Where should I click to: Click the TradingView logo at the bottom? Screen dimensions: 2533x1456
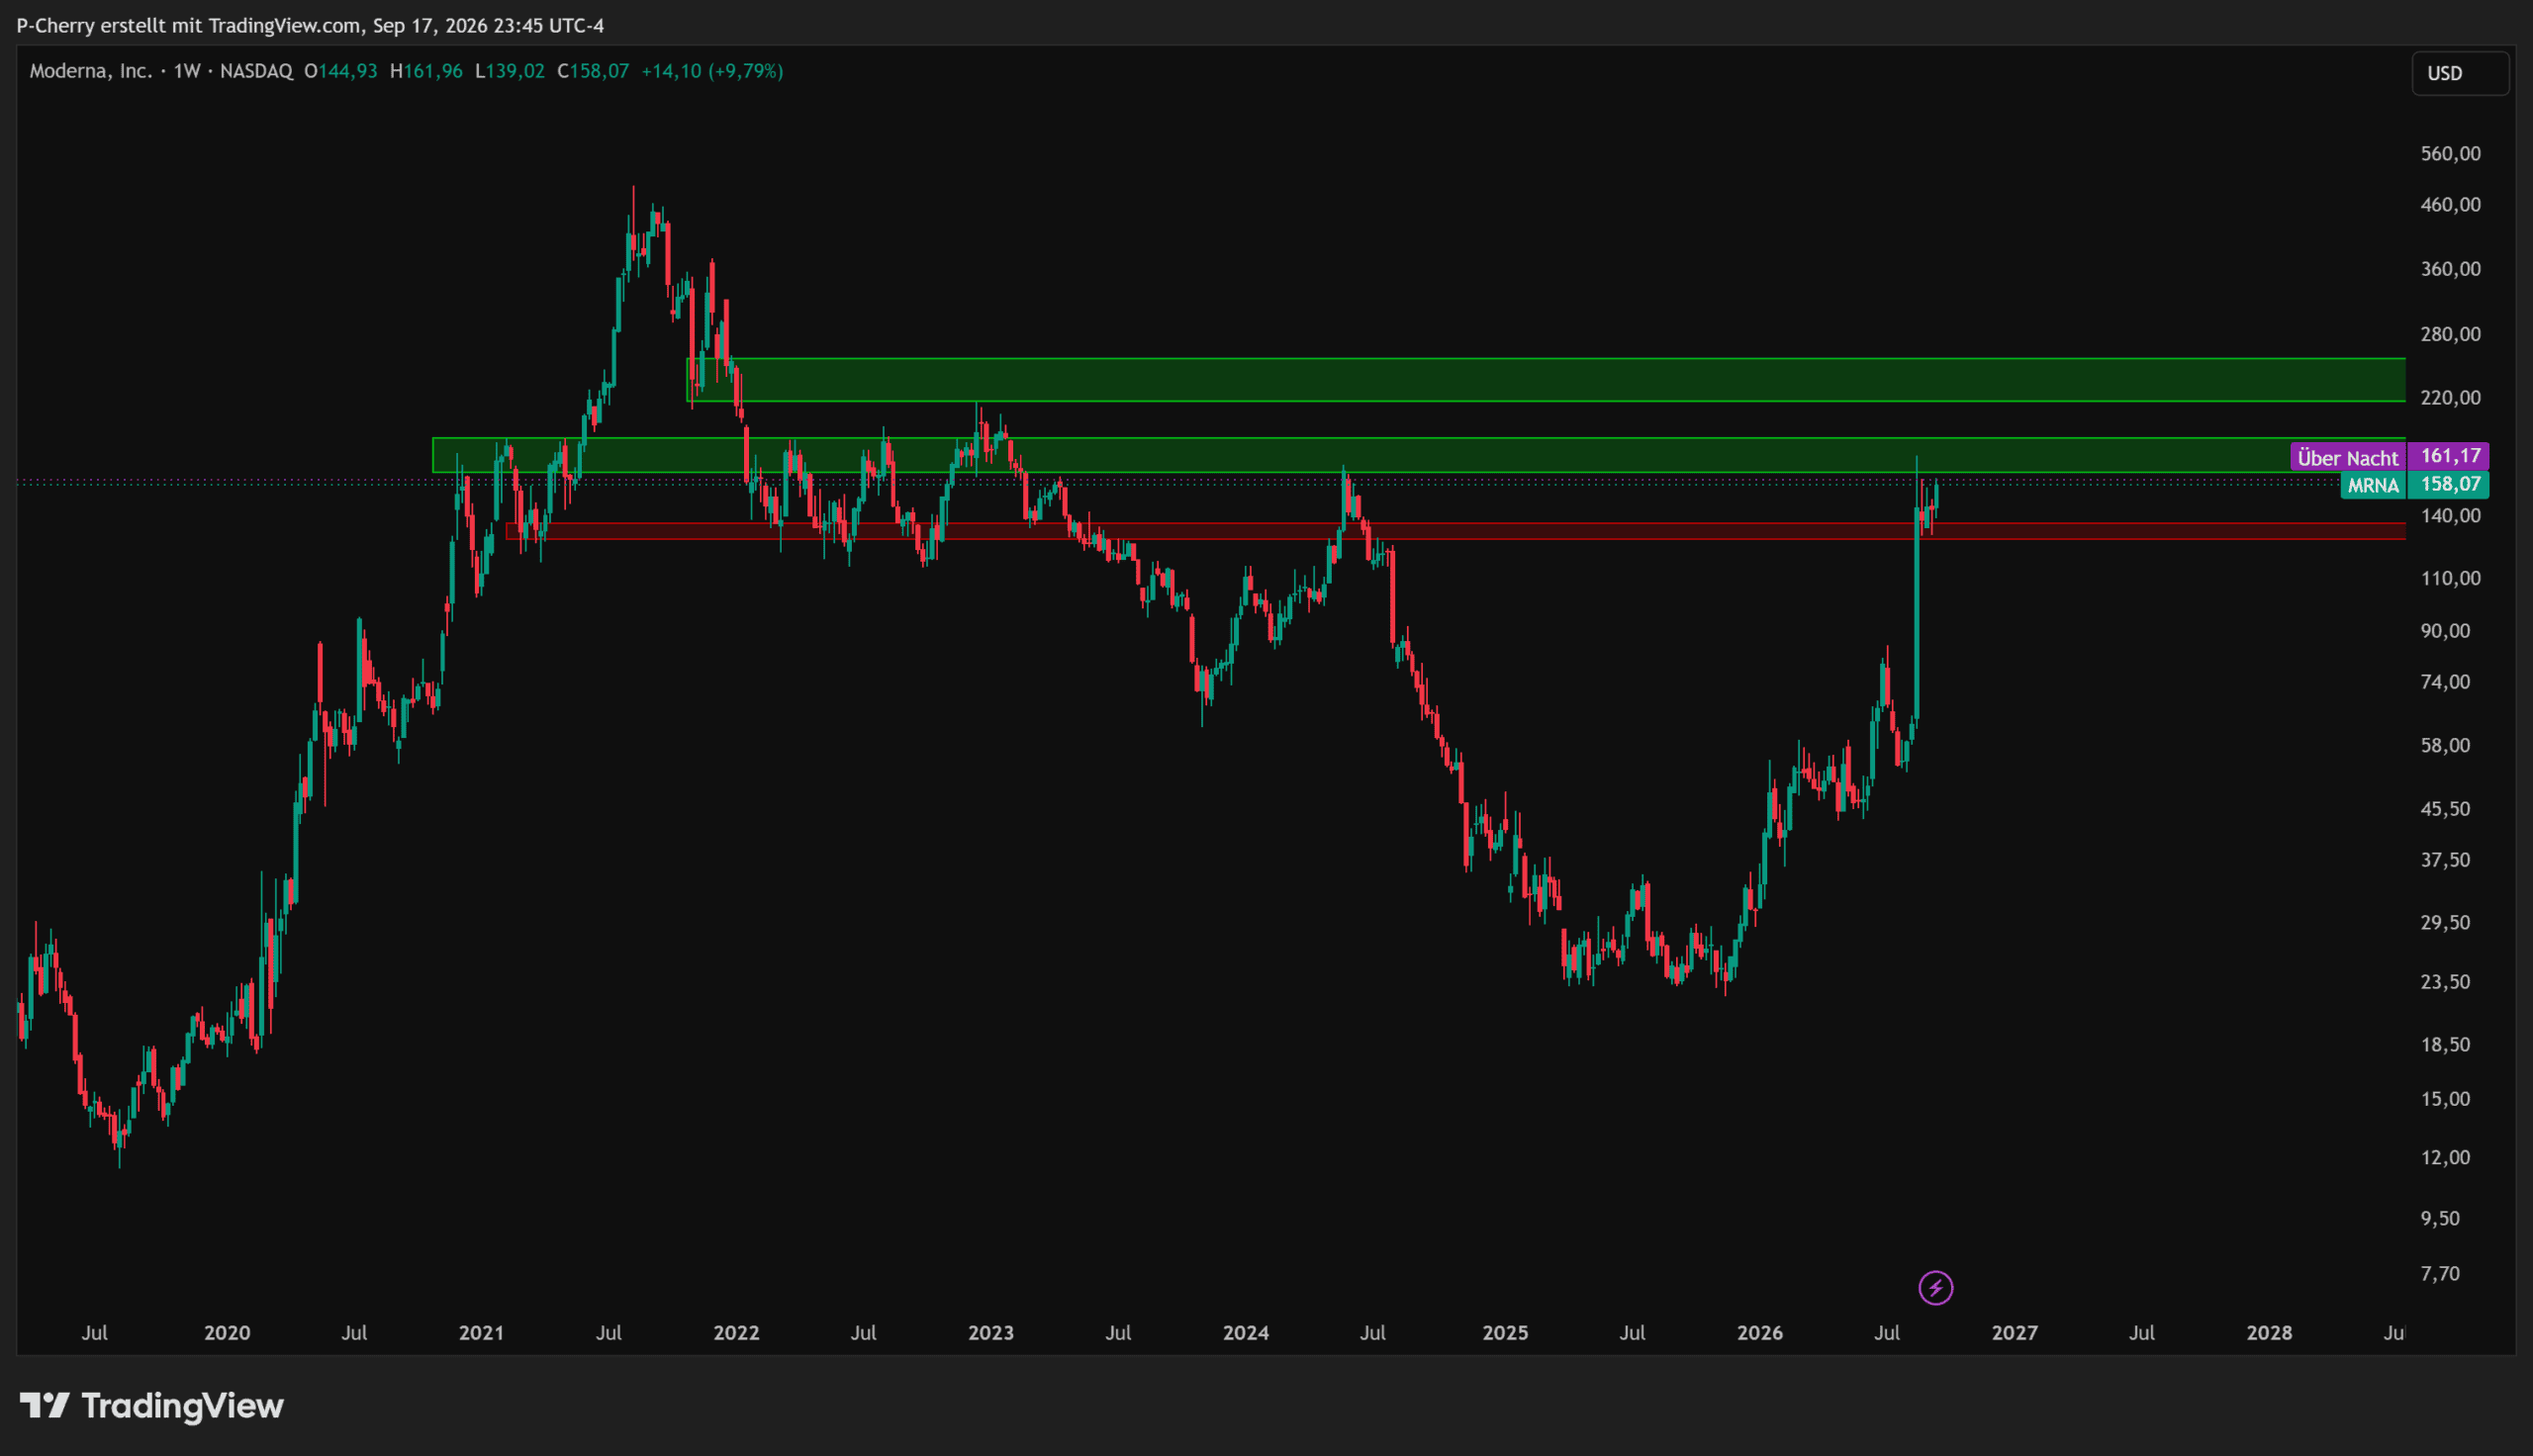pos(152,1406)
